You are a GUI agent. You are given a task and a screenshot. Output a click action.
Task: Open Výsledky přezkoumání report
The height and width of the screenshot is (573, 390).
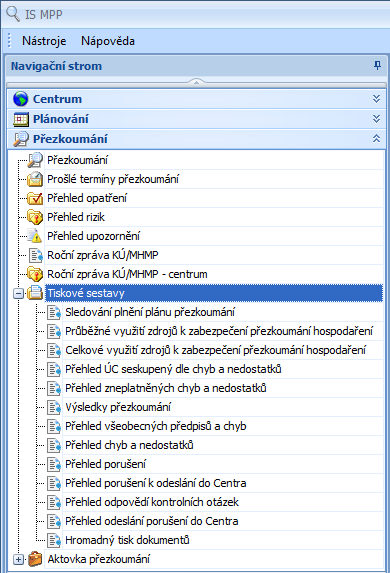coord(118,407)
